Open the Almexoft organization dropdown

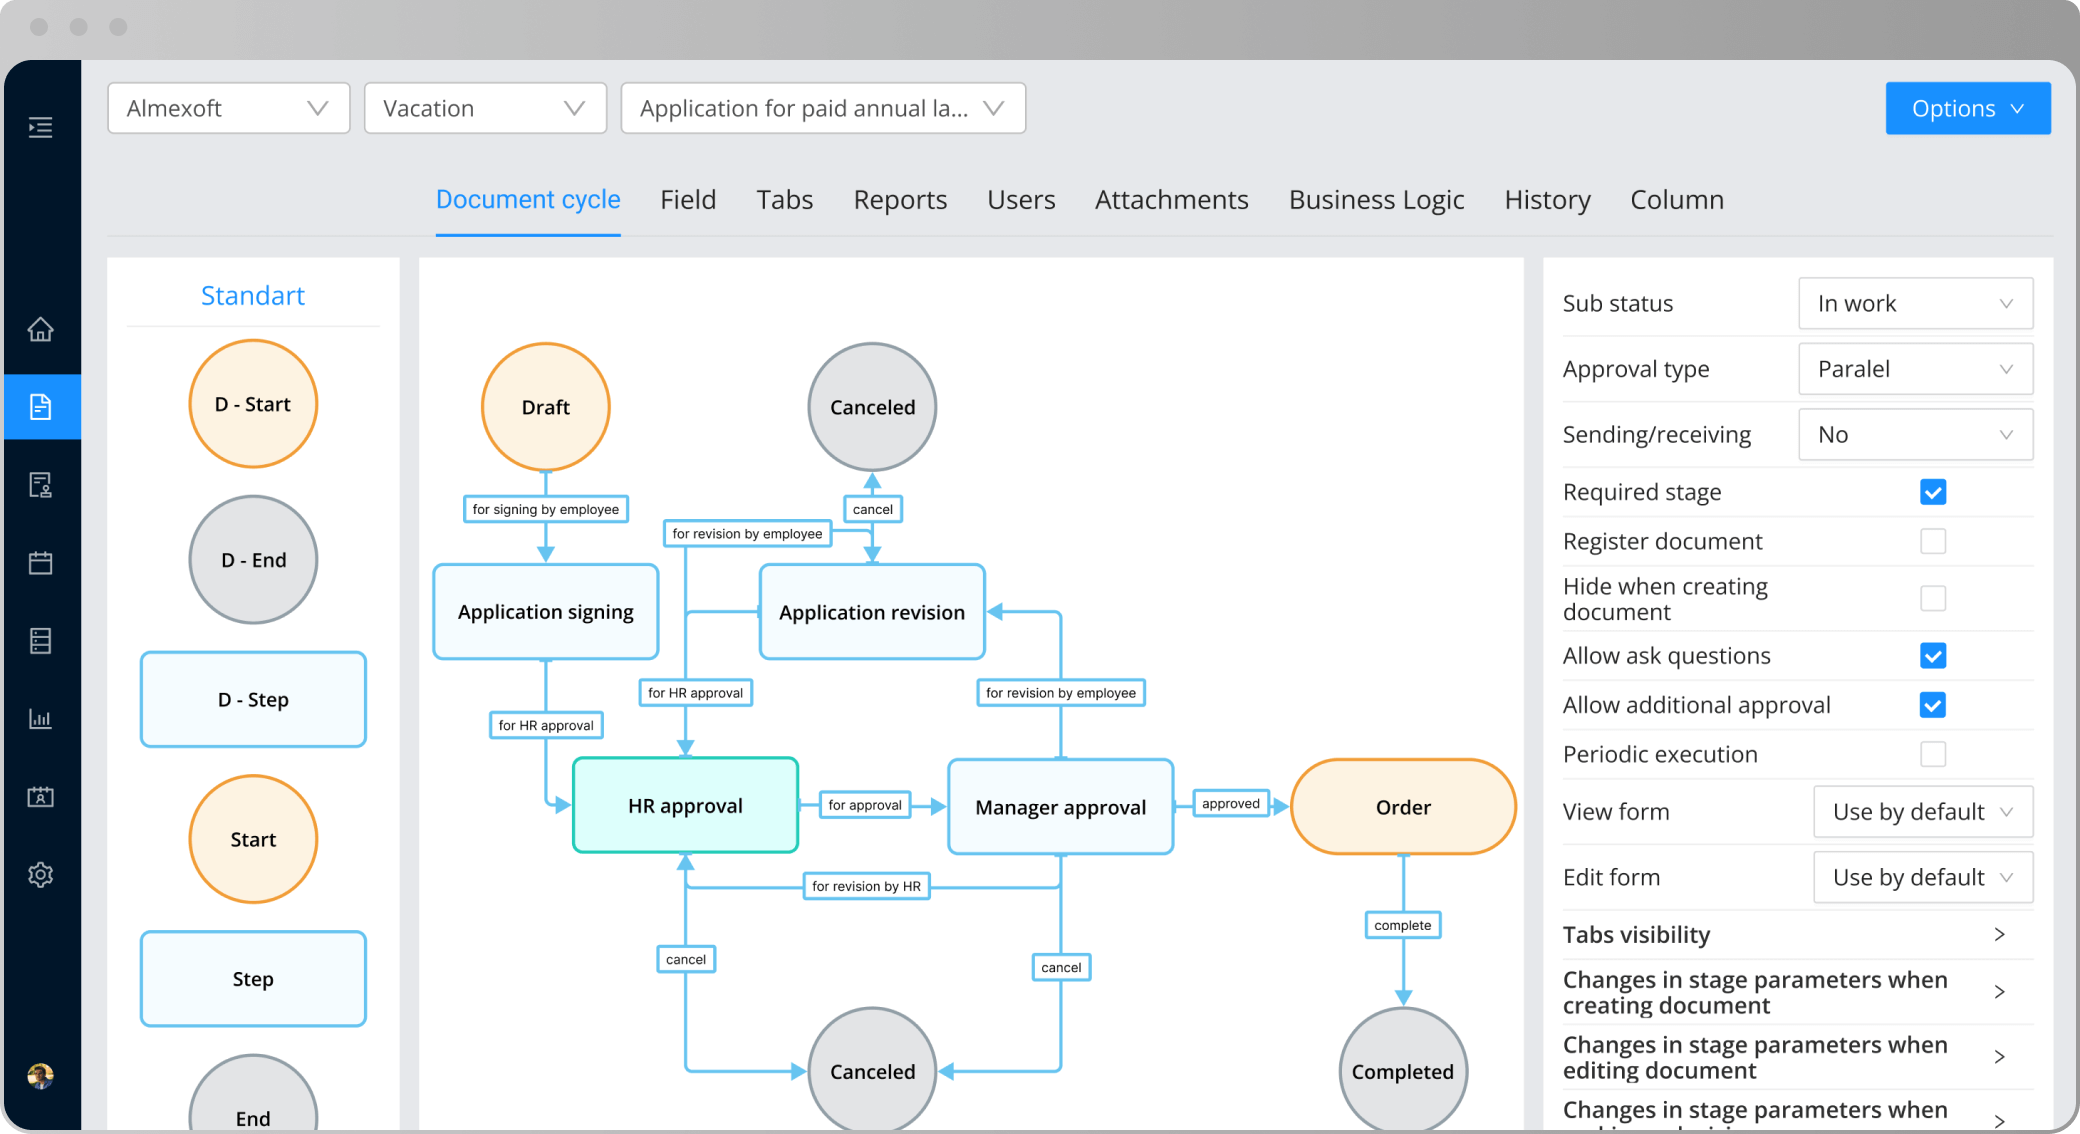click(x=229, y=108)
